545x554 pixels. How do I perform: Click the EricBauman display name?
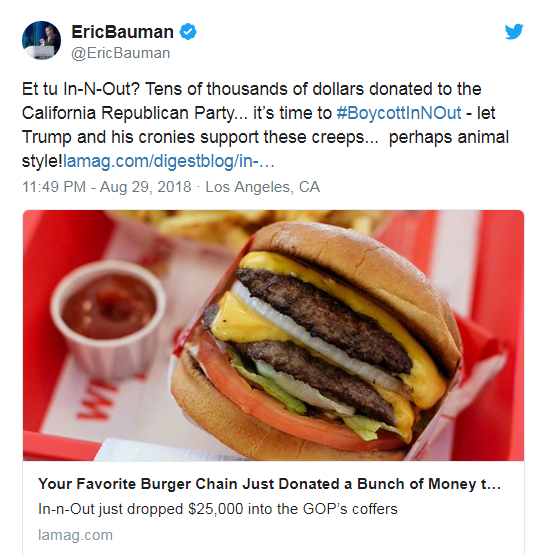122,32
